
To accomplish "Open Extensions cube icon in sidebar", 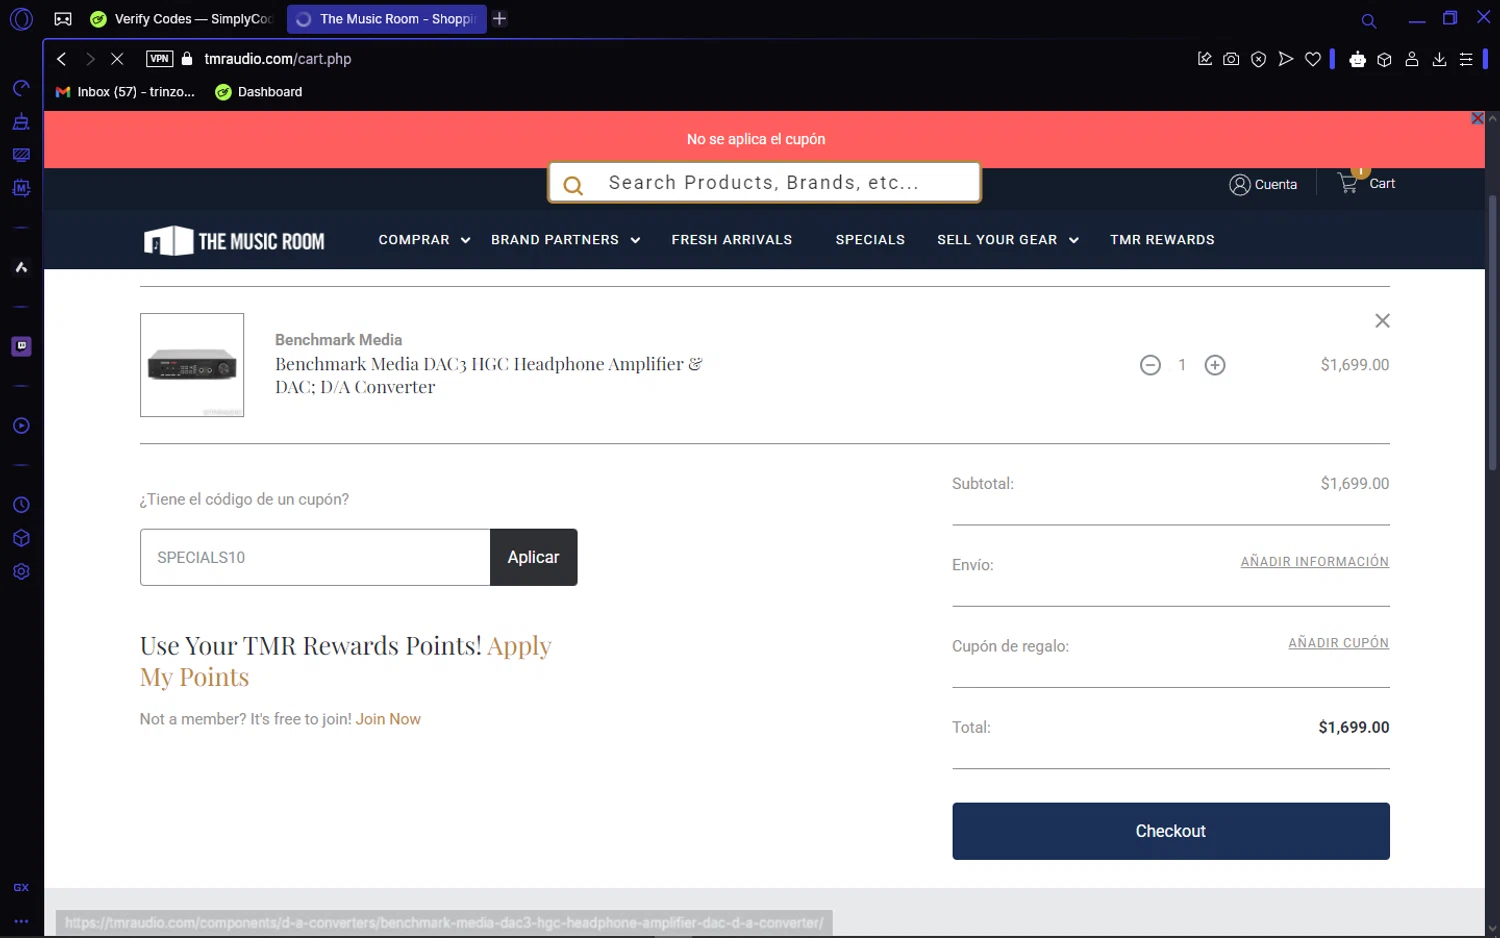I will pyautogui.click(x=21, y=538).
